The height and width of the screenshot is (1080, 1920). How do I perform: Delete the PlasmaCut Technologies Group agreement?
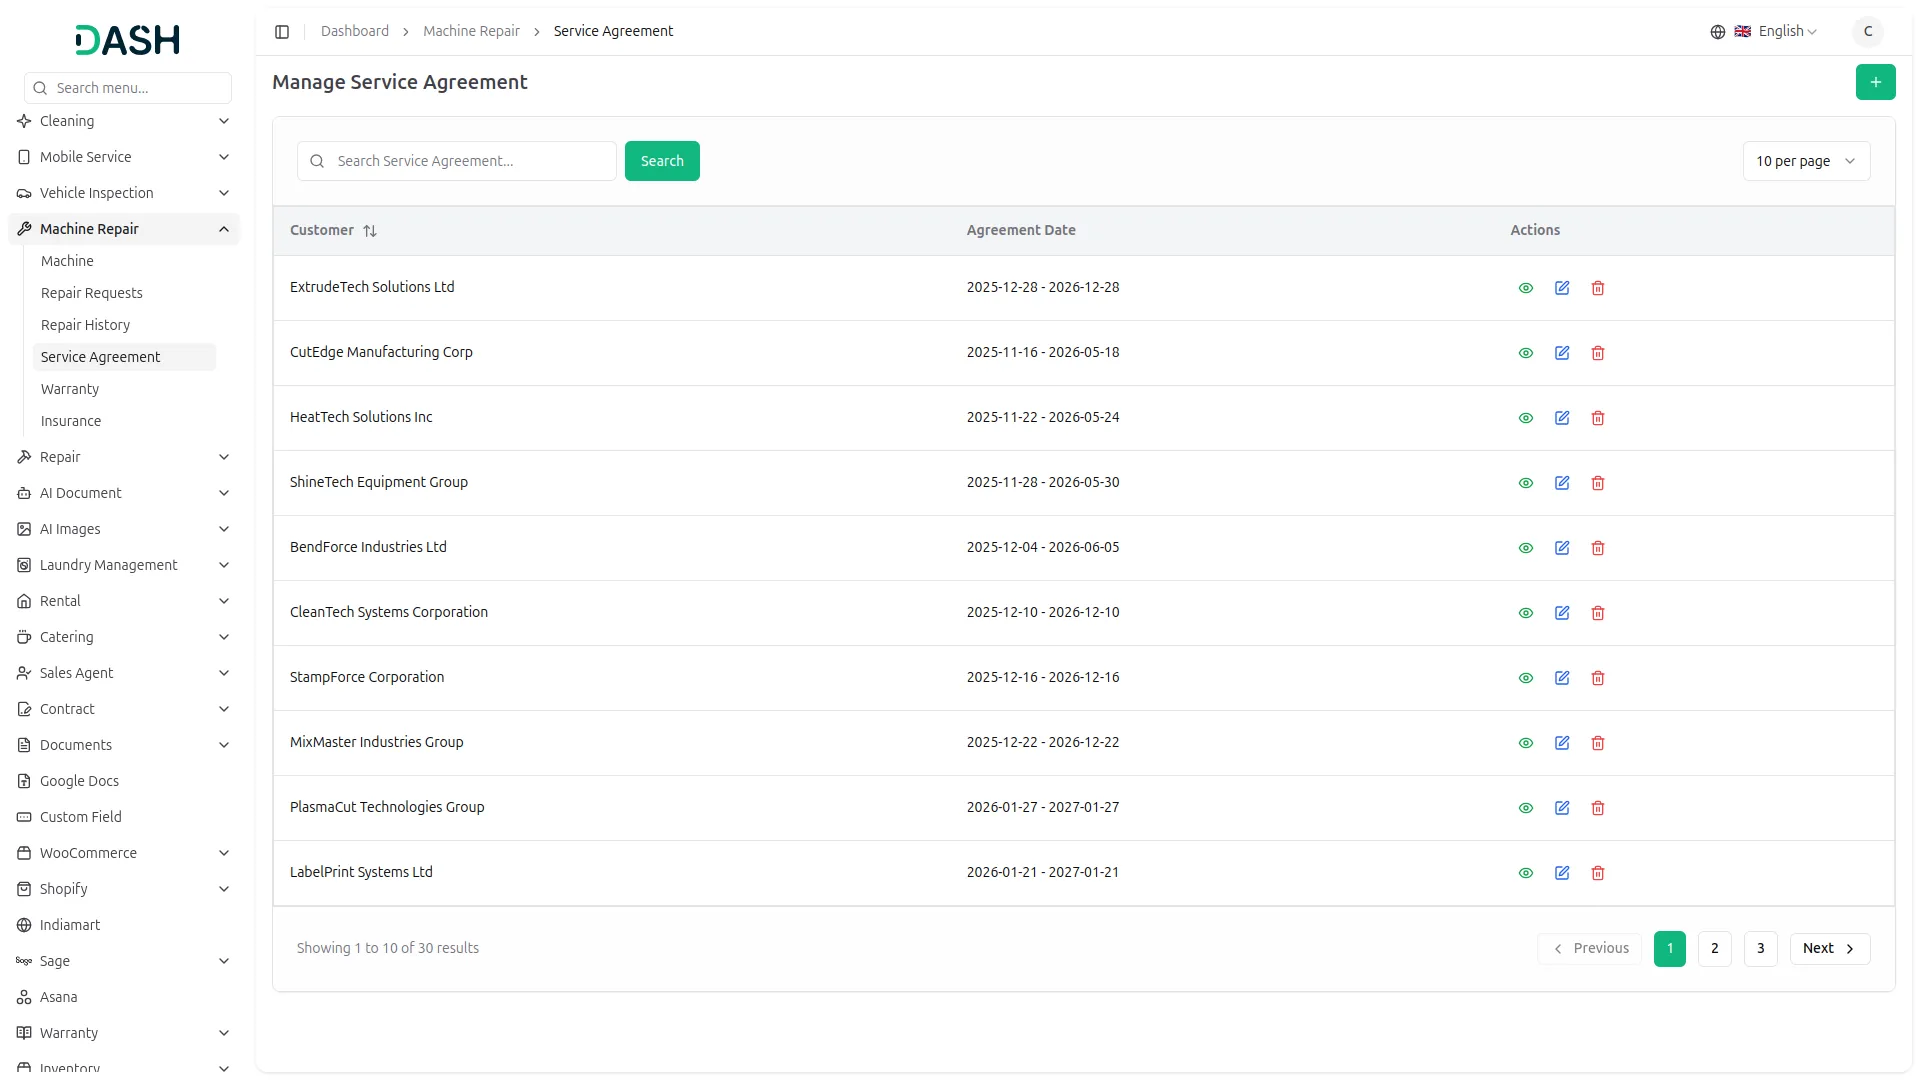click(1598, 808)
